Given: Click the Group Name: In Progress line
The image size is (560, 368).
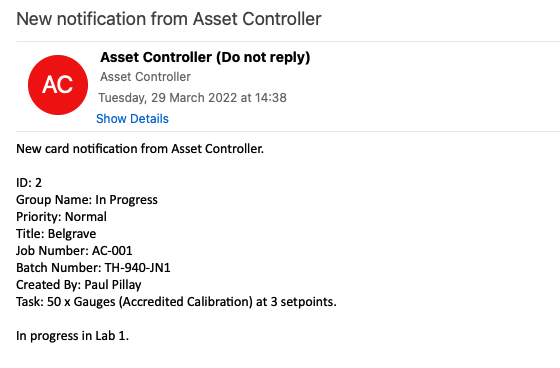Looking at the screenshot, I should click(x=87, y=200).
